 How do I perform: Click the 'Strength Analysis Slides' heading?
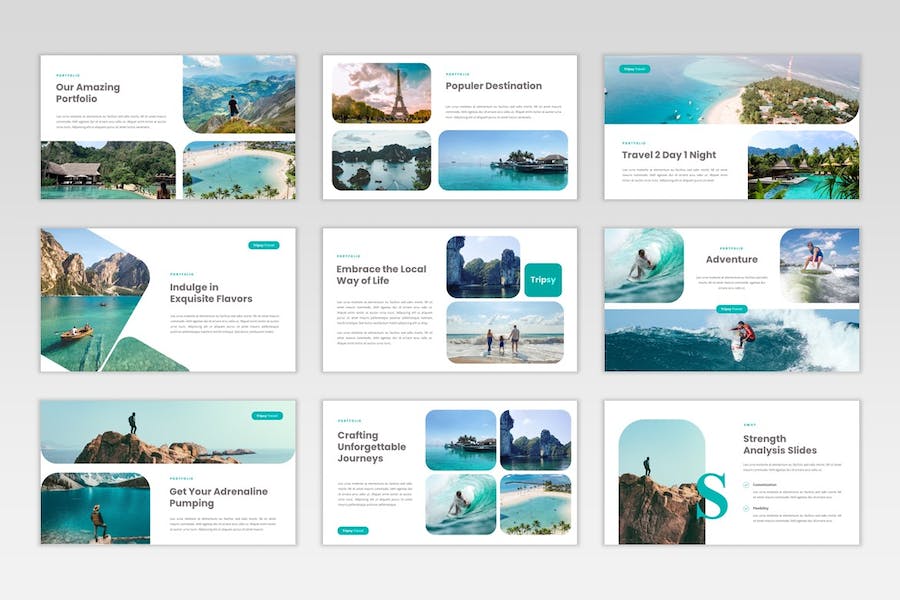point(779,445)
